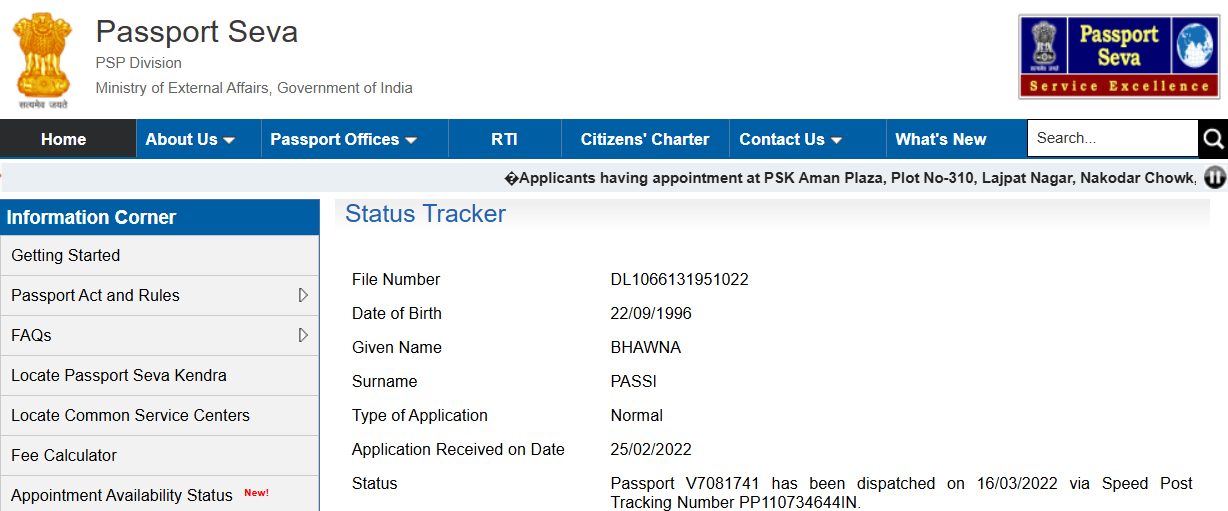Expand the Passport Act and Rules arrow
The image size is (1228, 511).
pyautogui.click(x=303, y=295)
